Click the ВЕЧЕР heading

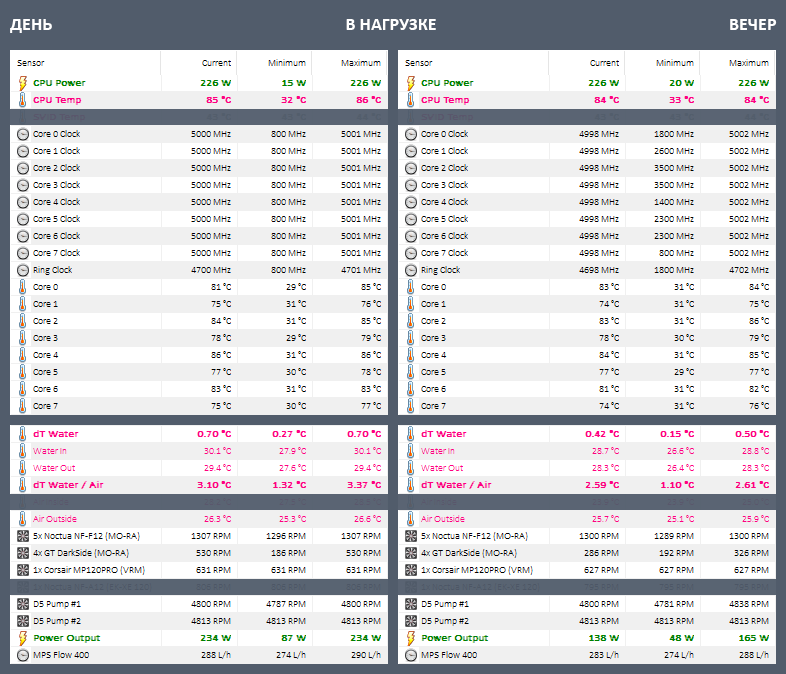pos(752,25)
